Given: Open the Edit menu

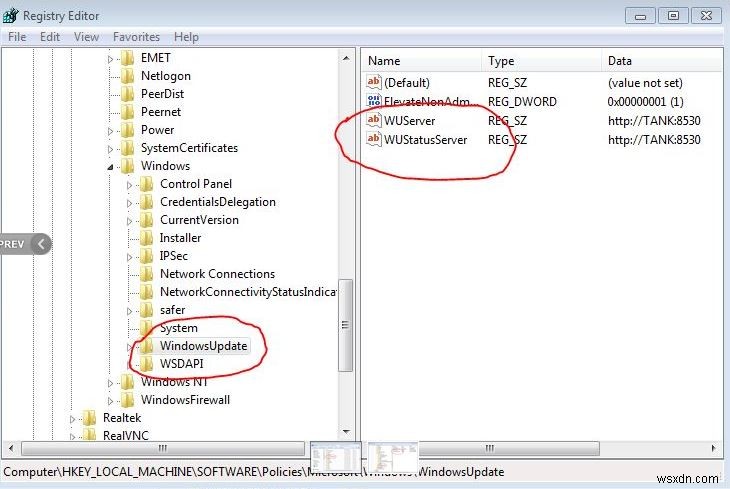Looking at the screenshot, I should pos(50,37).
